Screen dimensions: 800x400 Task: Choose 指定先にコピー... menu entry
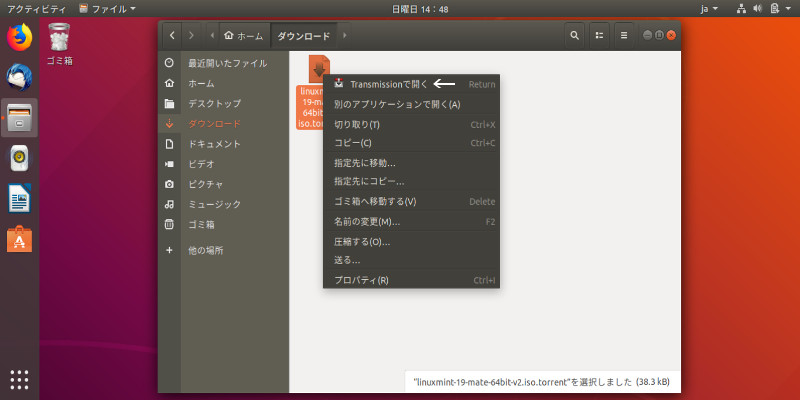(x=411, y=181)
